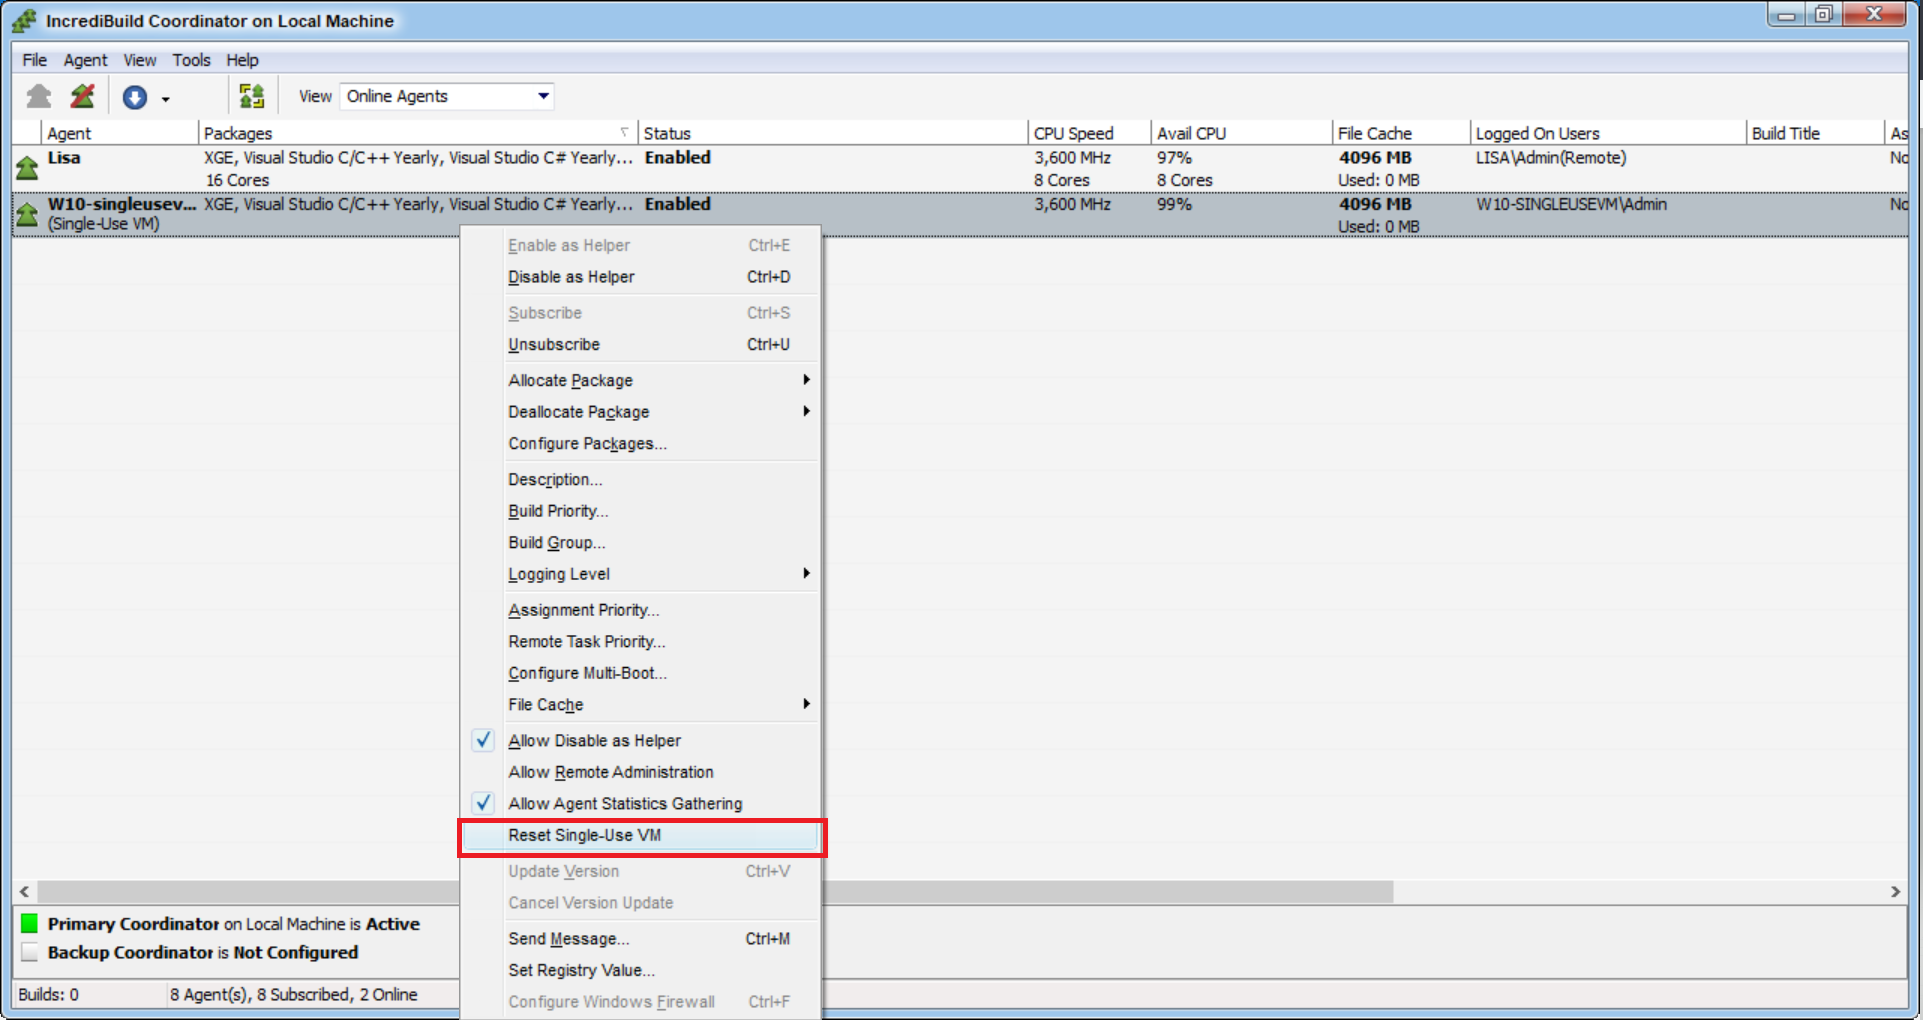Toggle Allow Disable as Helper

tap(640, 740)
